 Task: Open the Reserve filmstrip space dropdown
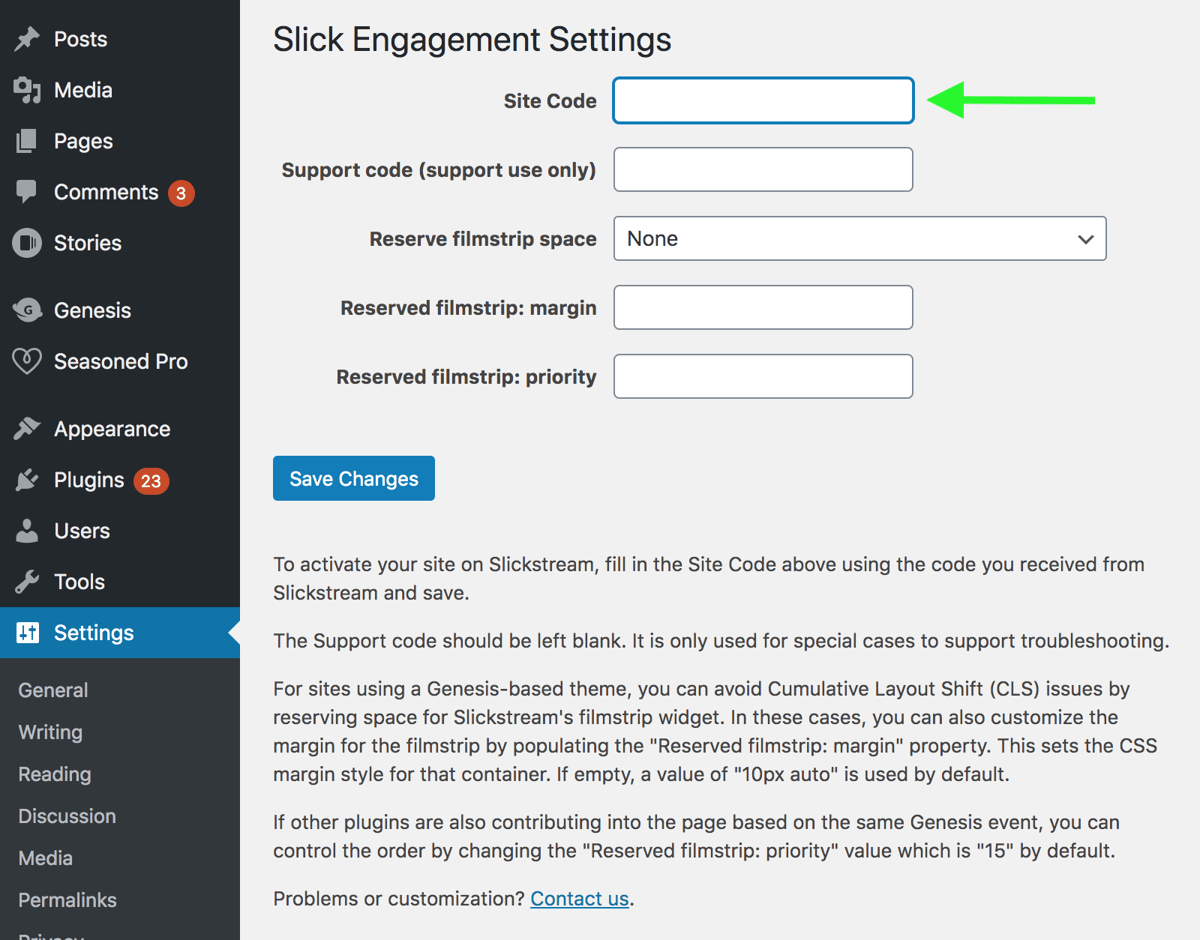tap(859, 238)
